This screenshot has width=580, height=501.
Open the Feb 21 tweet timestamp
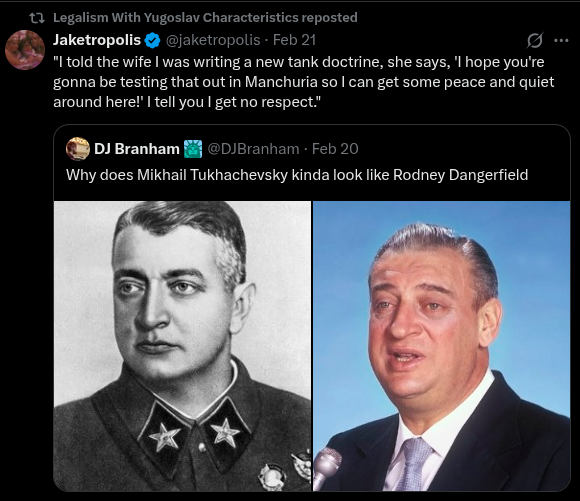coord(294,40)
